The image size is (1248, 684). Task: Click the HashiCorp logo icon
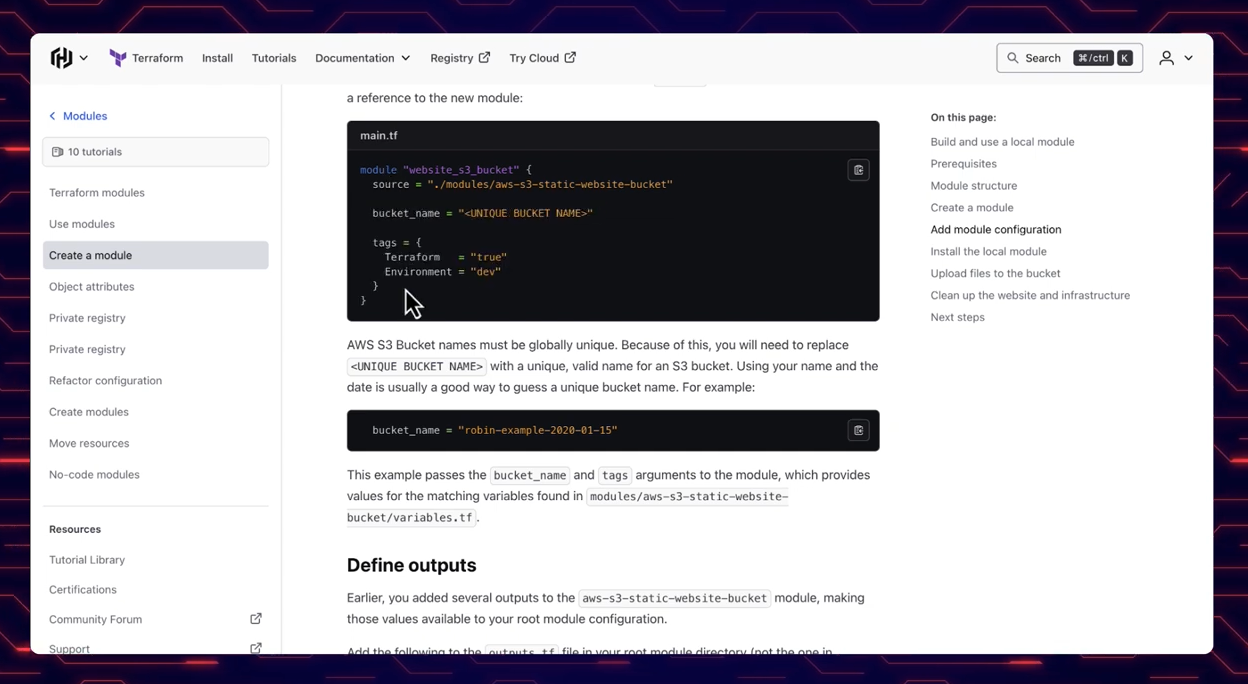[x=61, y=58]
